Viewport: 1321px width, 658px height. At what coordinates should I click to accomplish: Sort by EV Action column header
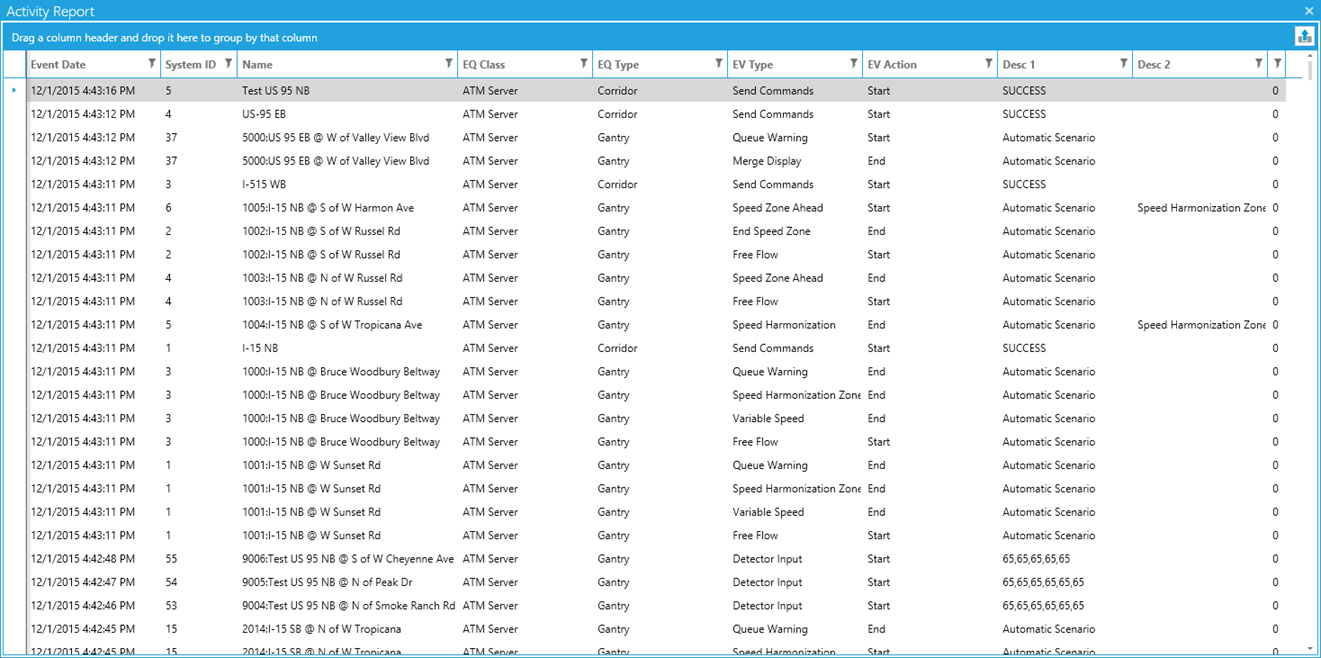[892, 64]
